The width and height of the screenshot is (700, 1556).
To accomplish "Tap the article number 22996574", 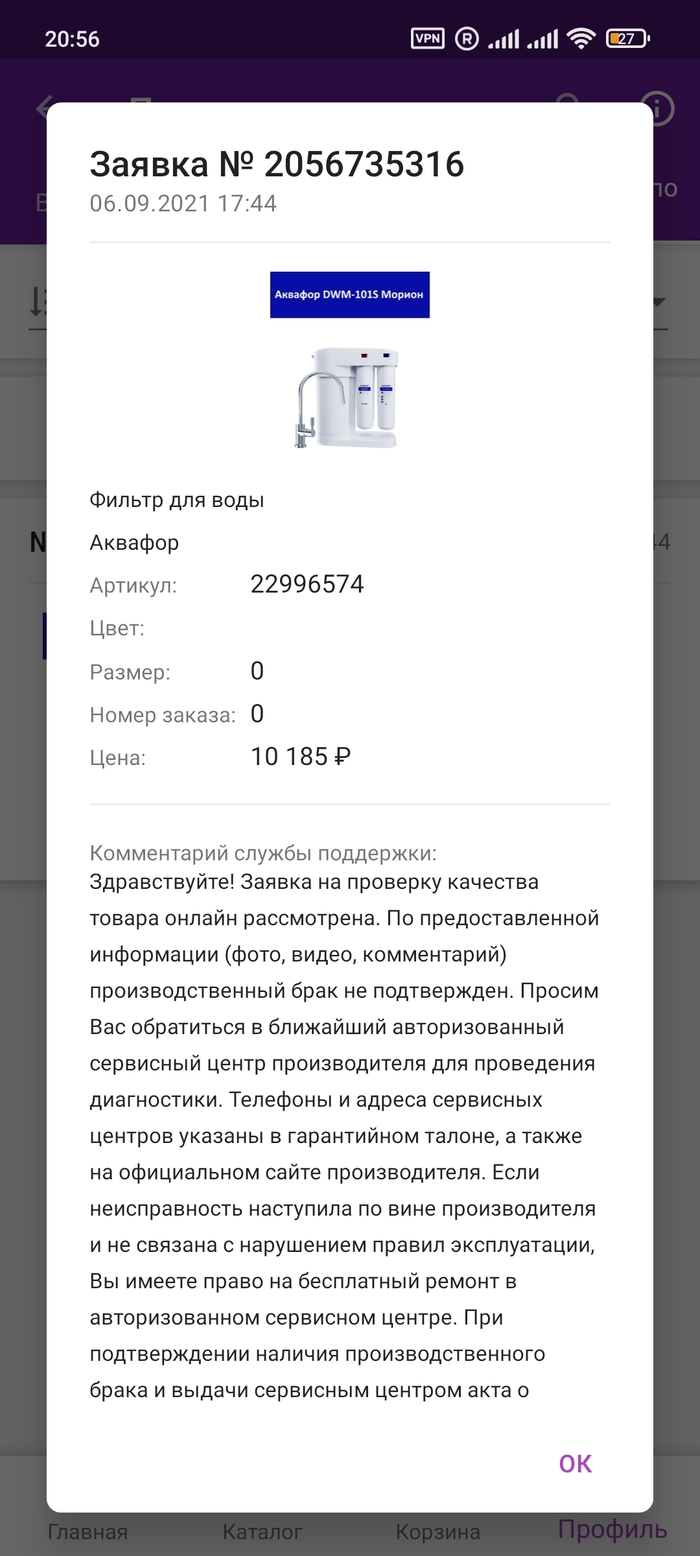I will (307, 585).
